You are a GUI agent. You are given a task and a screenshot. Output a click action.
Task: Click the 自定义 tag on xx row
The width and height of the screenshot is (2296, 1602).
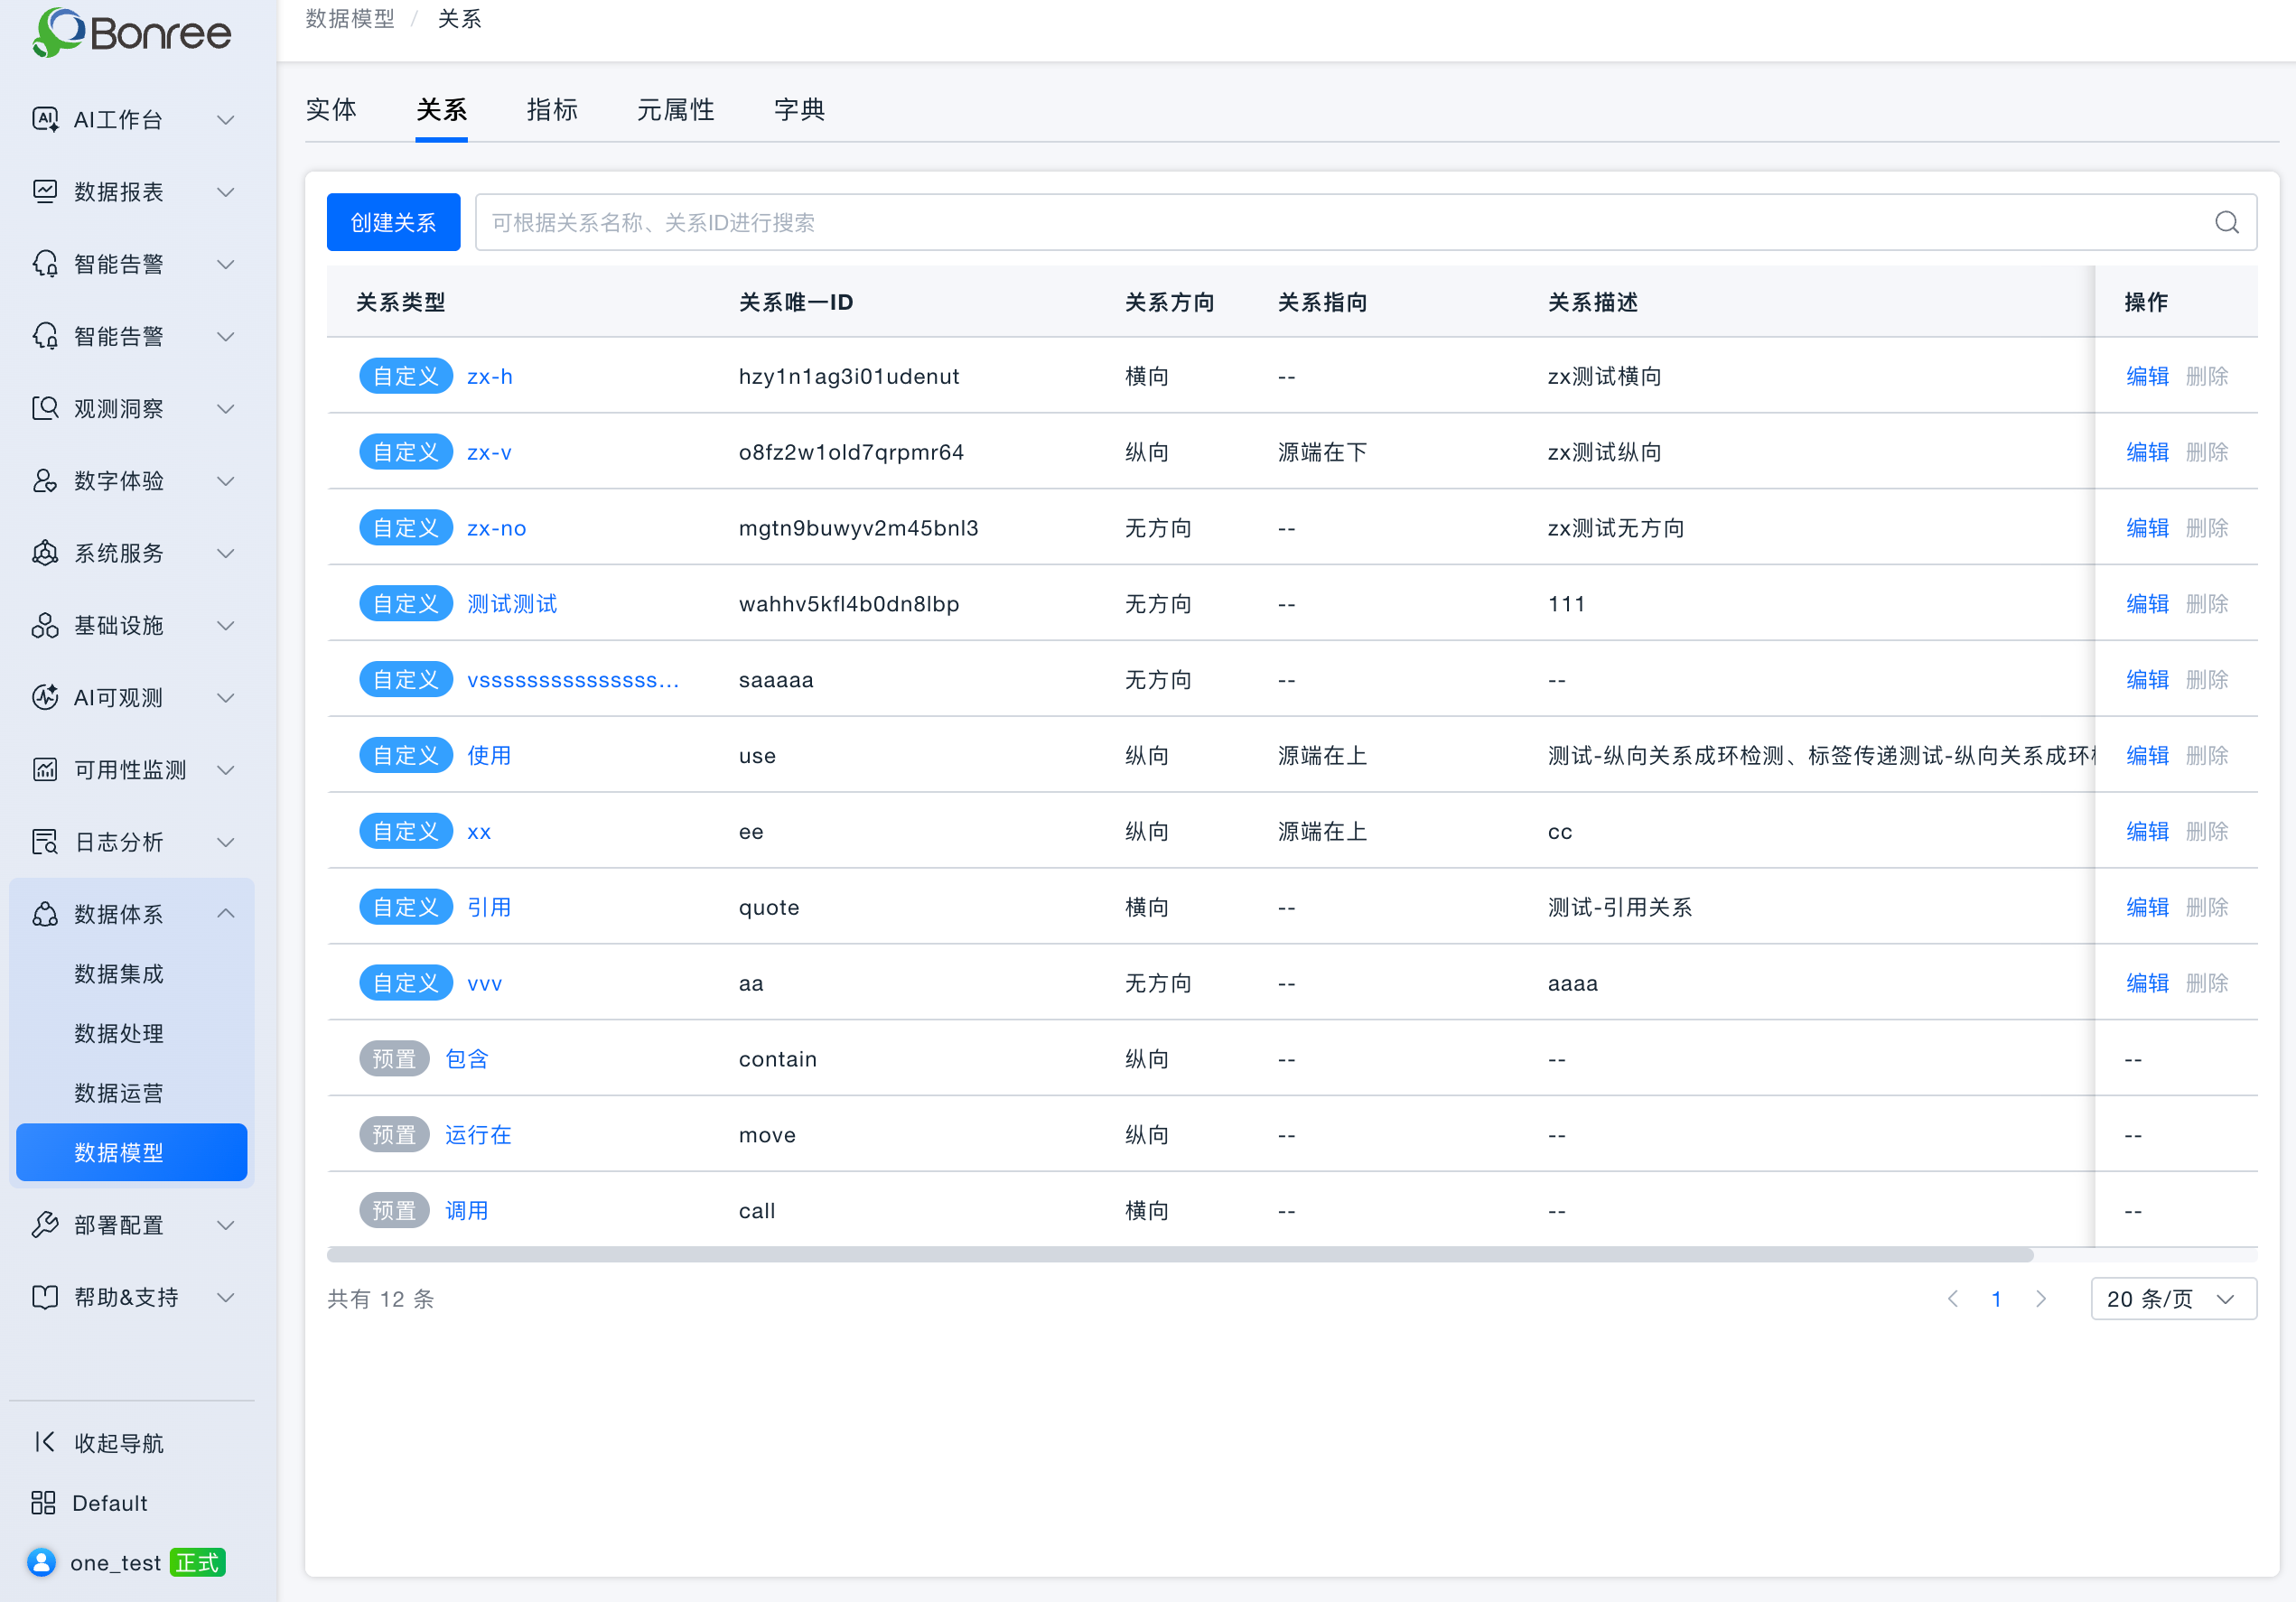pos(406,832)
